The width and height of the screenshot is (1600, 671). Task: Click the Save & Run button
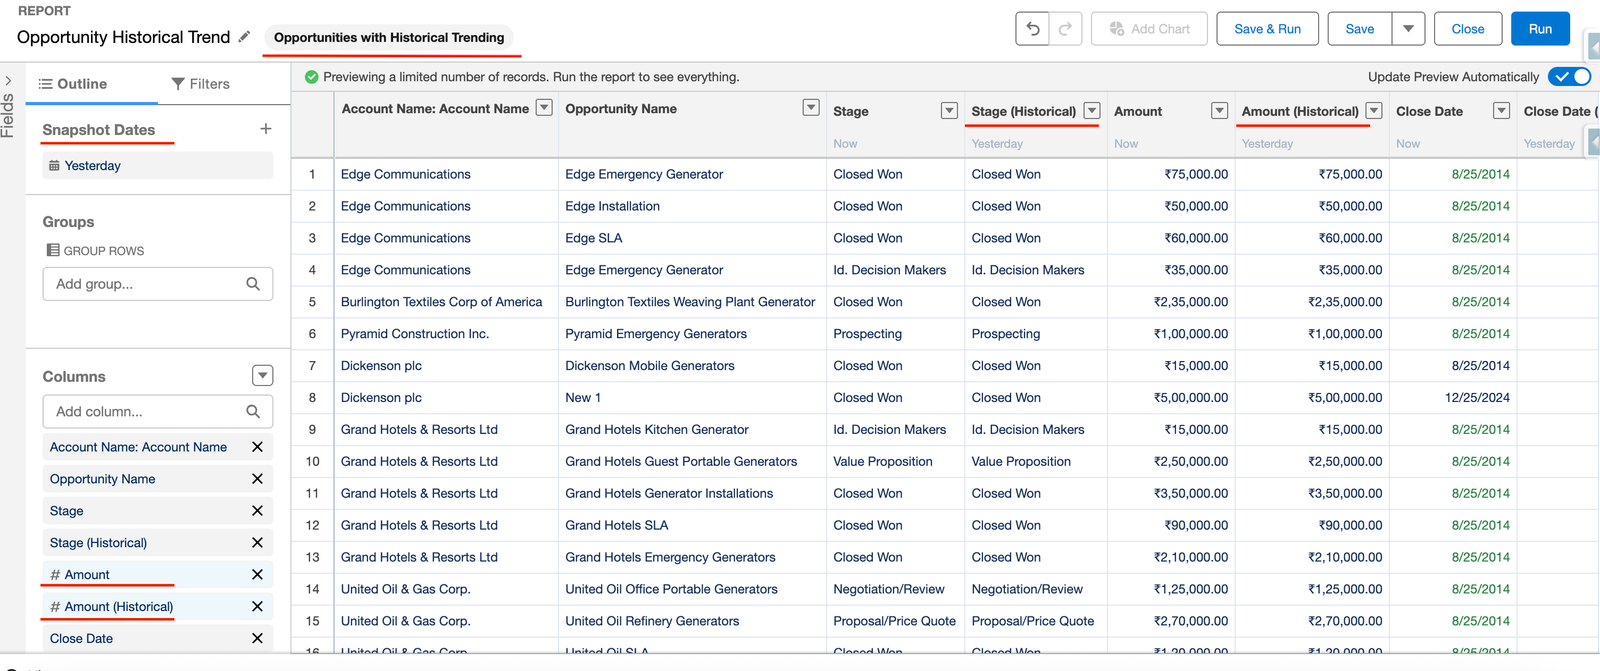click(1267, 29)
